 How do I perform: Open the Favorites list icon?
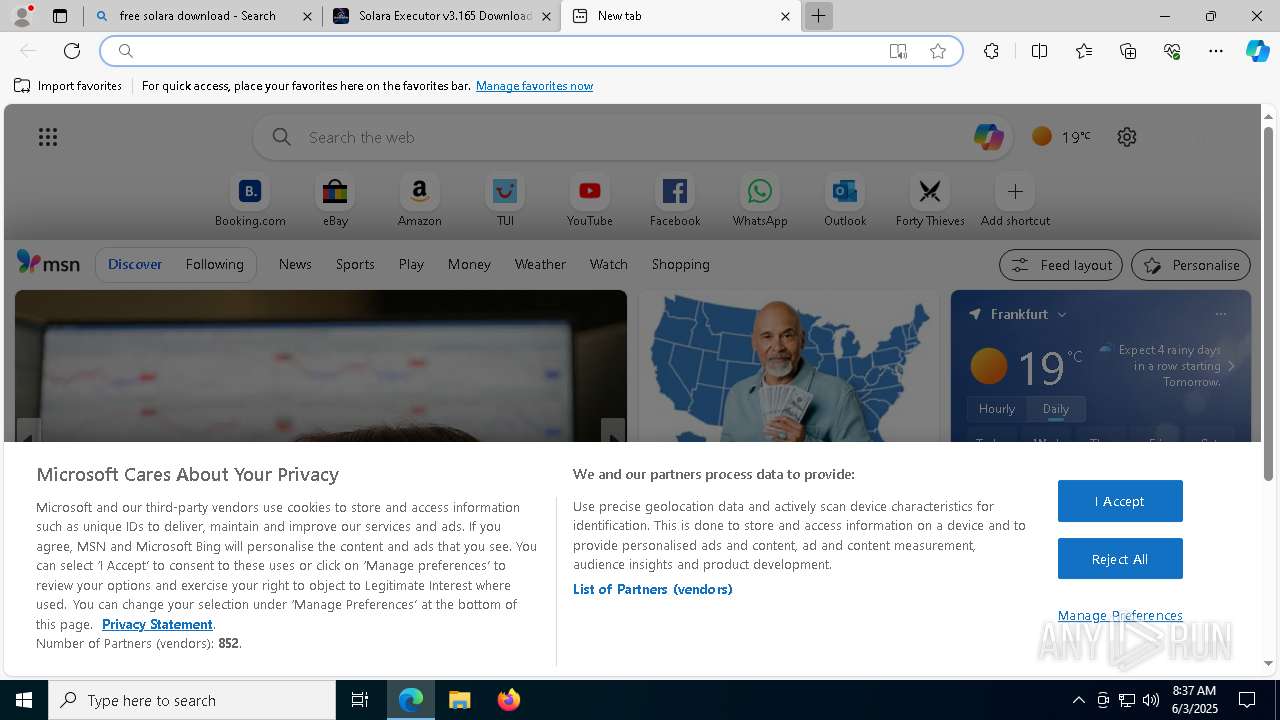point(1084,51)
